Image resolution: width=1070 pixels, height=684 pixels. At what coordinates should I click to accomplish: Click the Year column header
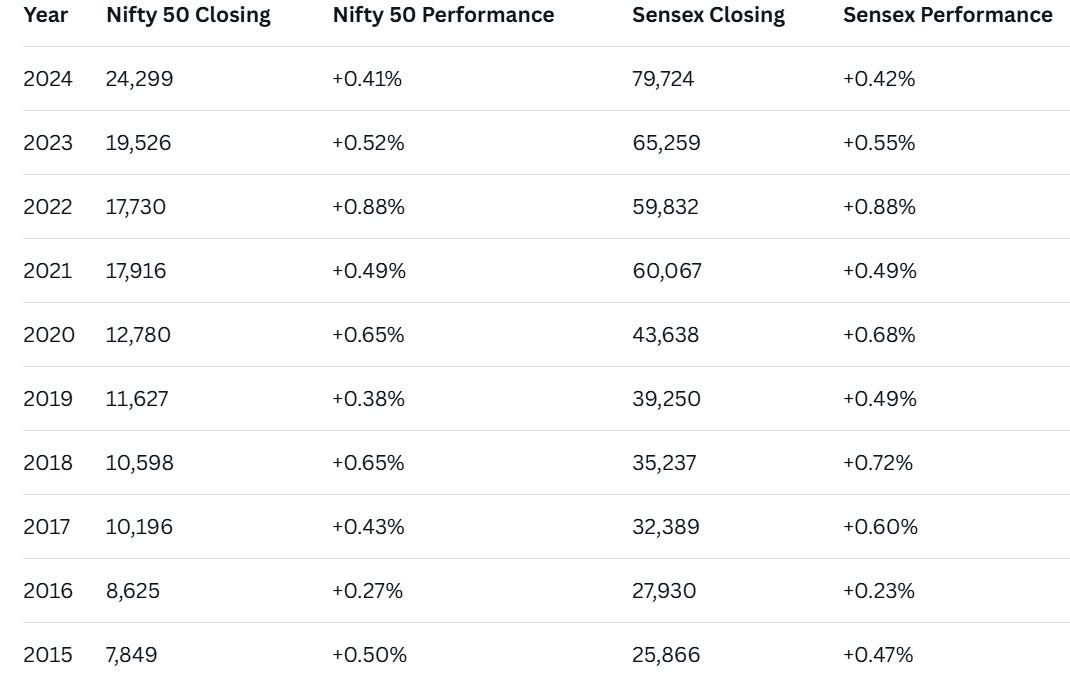tap(45, 15)
